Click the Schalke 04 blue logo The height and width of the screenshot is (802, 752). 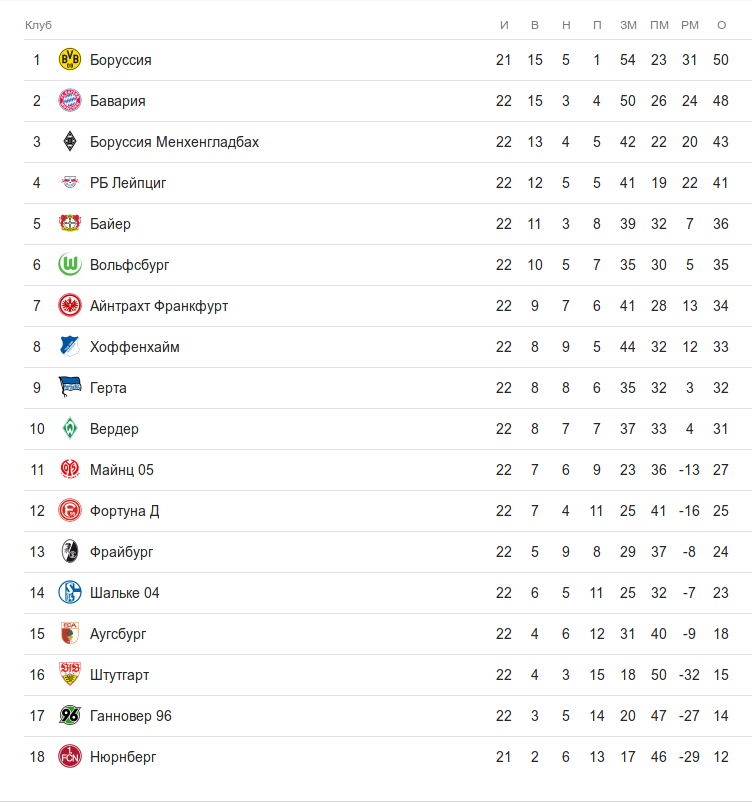[70, 593]
